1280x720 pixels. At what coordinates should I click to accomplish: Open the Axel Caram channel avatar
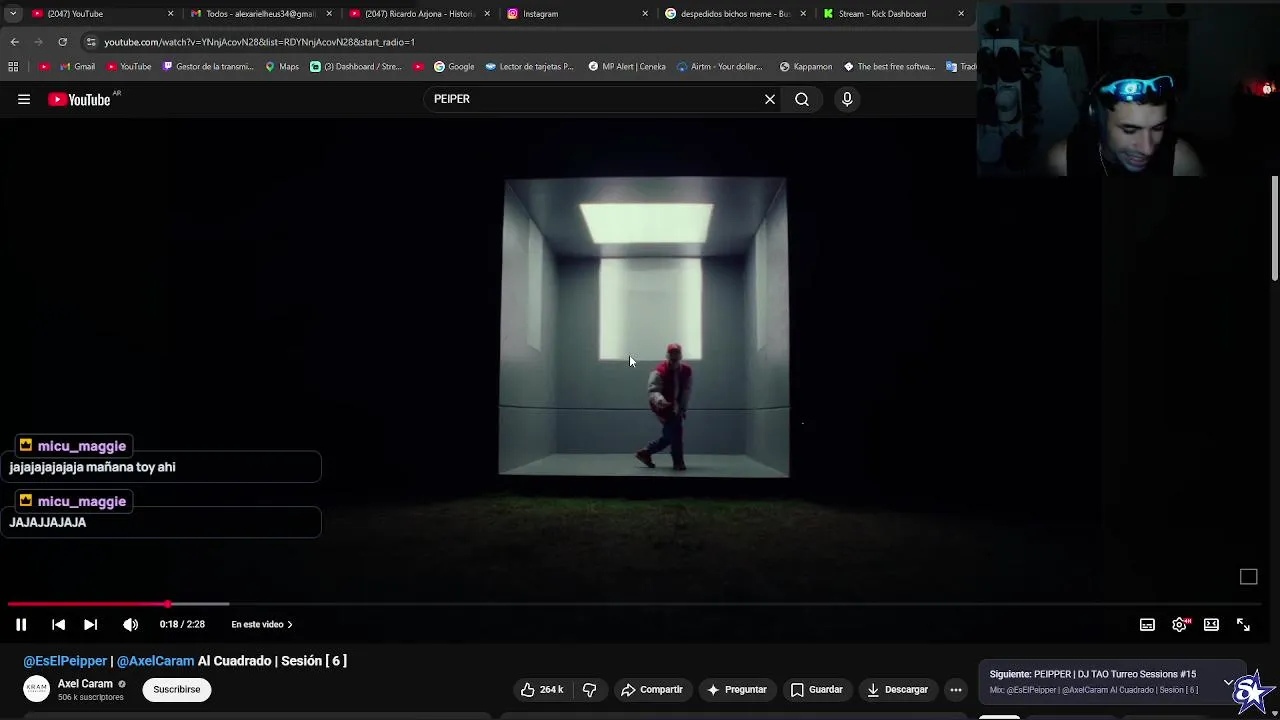(36, 689)
